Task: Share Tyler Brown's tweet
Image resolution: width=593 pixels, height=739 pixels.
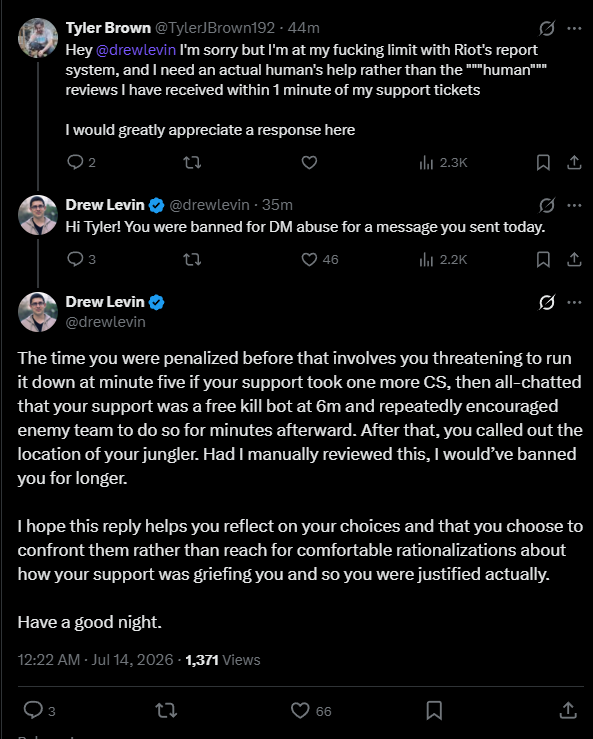Action: pyautogui.click(x=574, y=163)
